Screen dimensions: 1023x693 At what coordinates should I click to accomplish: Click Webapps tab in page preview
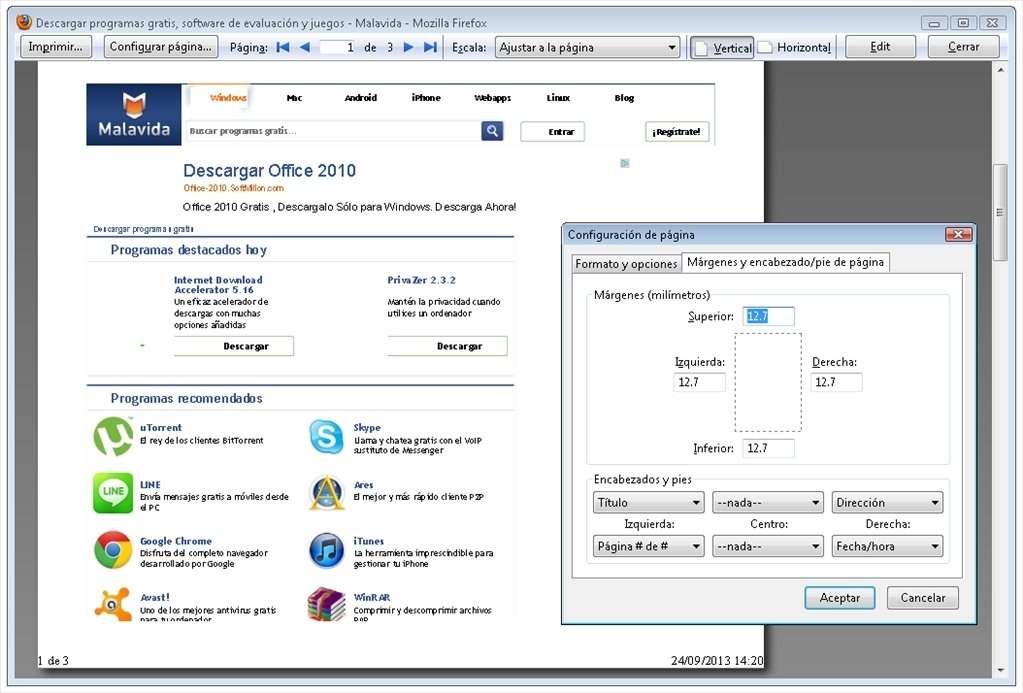pyautogui.click(x=493, y=98)
